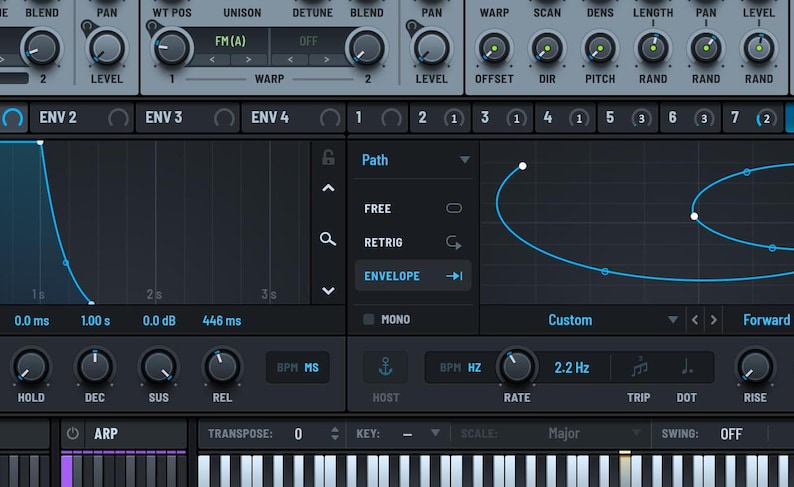The image size is (794, 487).
Task: Click the highlighted key on the keyboard
Action: (625, 469)
